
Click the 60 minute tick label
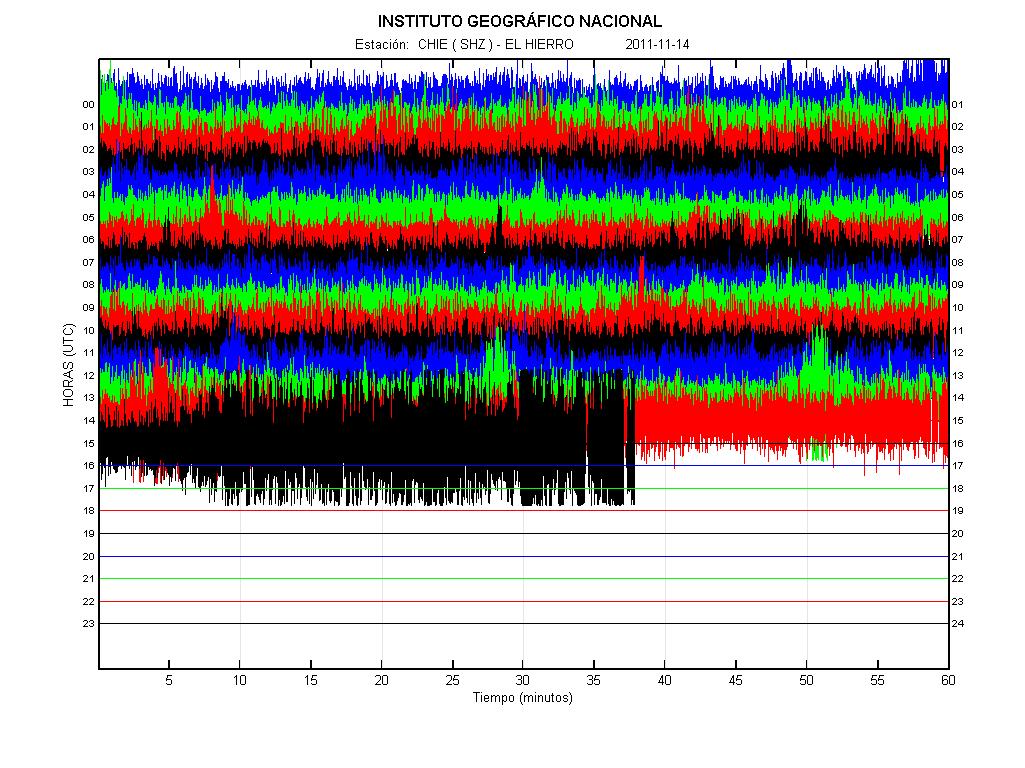pyautogui.click(x=947, y=680)
